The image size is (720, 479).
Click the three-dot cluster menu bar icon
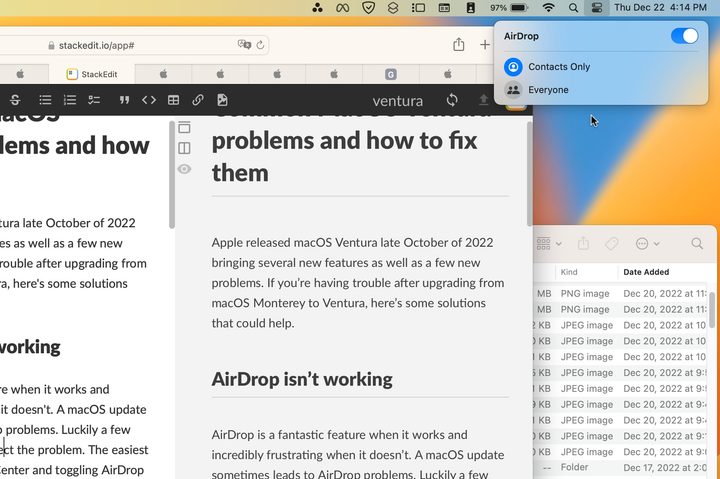coord(317,8)
